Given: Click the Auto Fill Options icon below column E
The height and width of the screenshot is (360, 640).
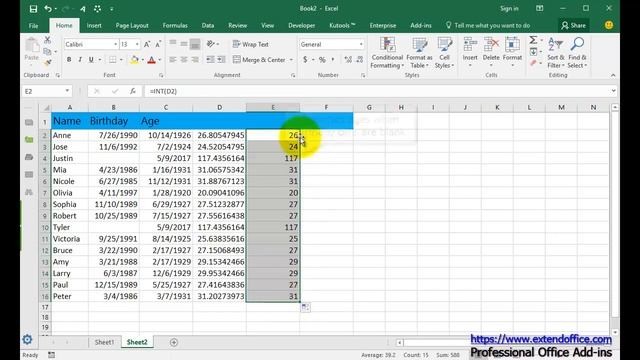Looking at the screenshot, I should (x=305, y=307).
